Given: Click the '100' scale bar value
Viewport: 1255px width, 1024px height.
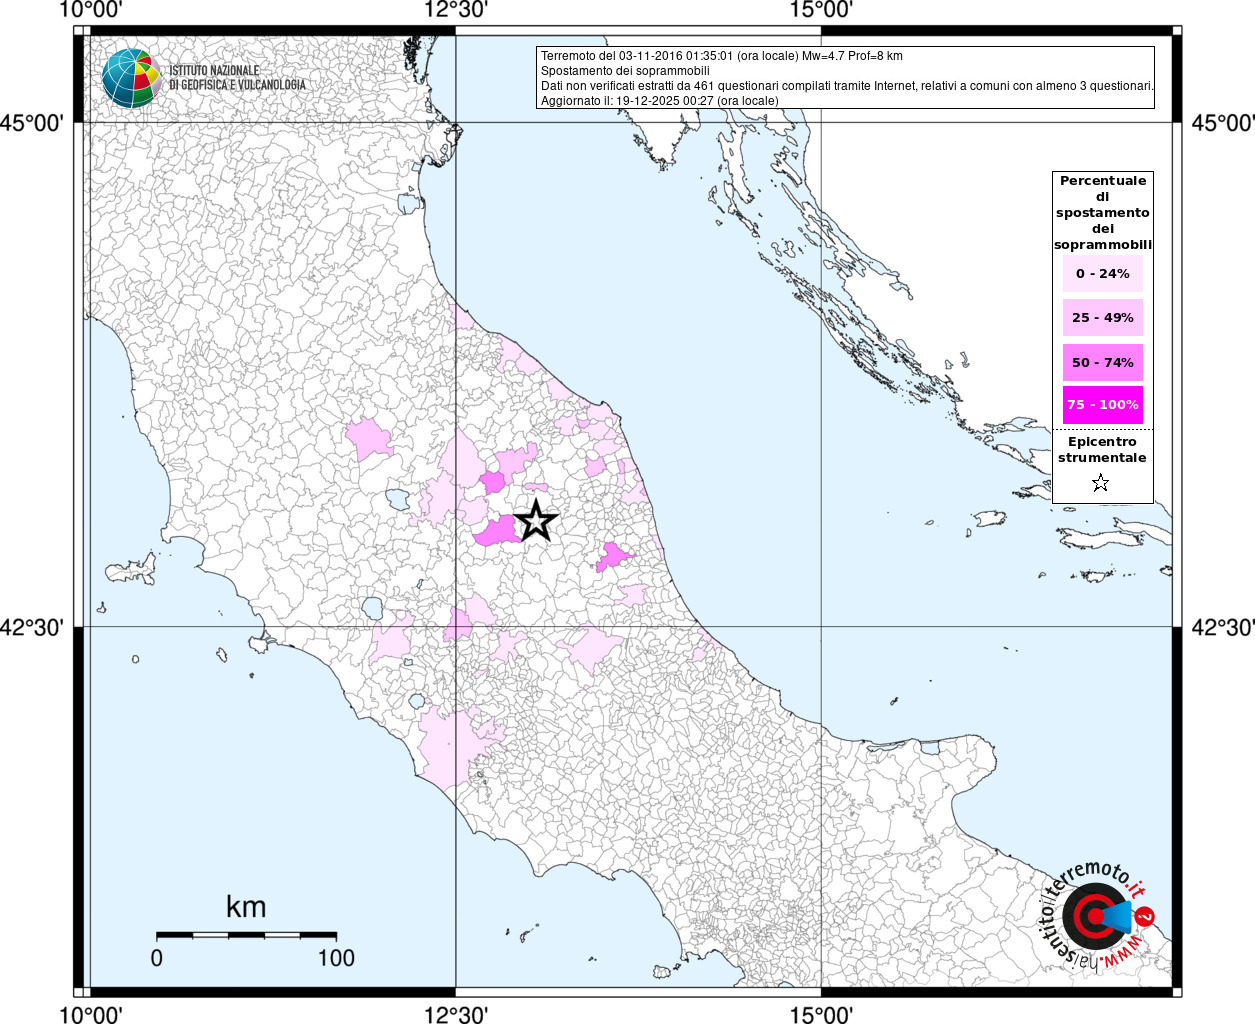Looking at the screenshot, I should [336, 958].
